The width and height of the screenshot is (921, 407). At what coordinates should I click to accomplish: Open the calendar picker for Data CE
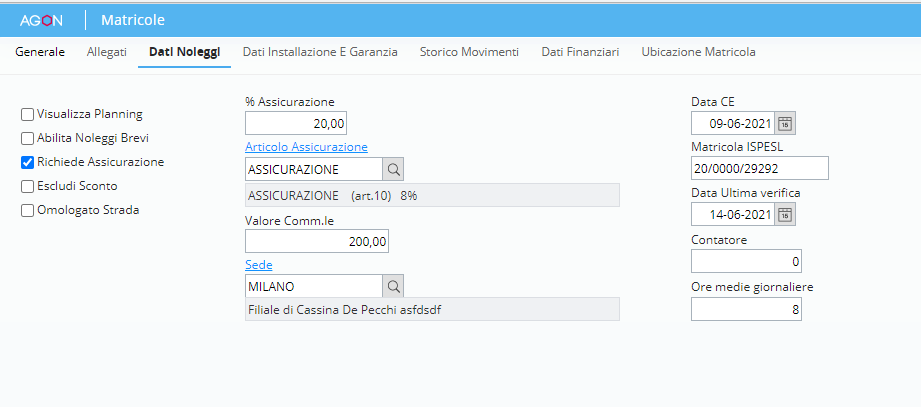pyautogui.click(x=785, y=123)
